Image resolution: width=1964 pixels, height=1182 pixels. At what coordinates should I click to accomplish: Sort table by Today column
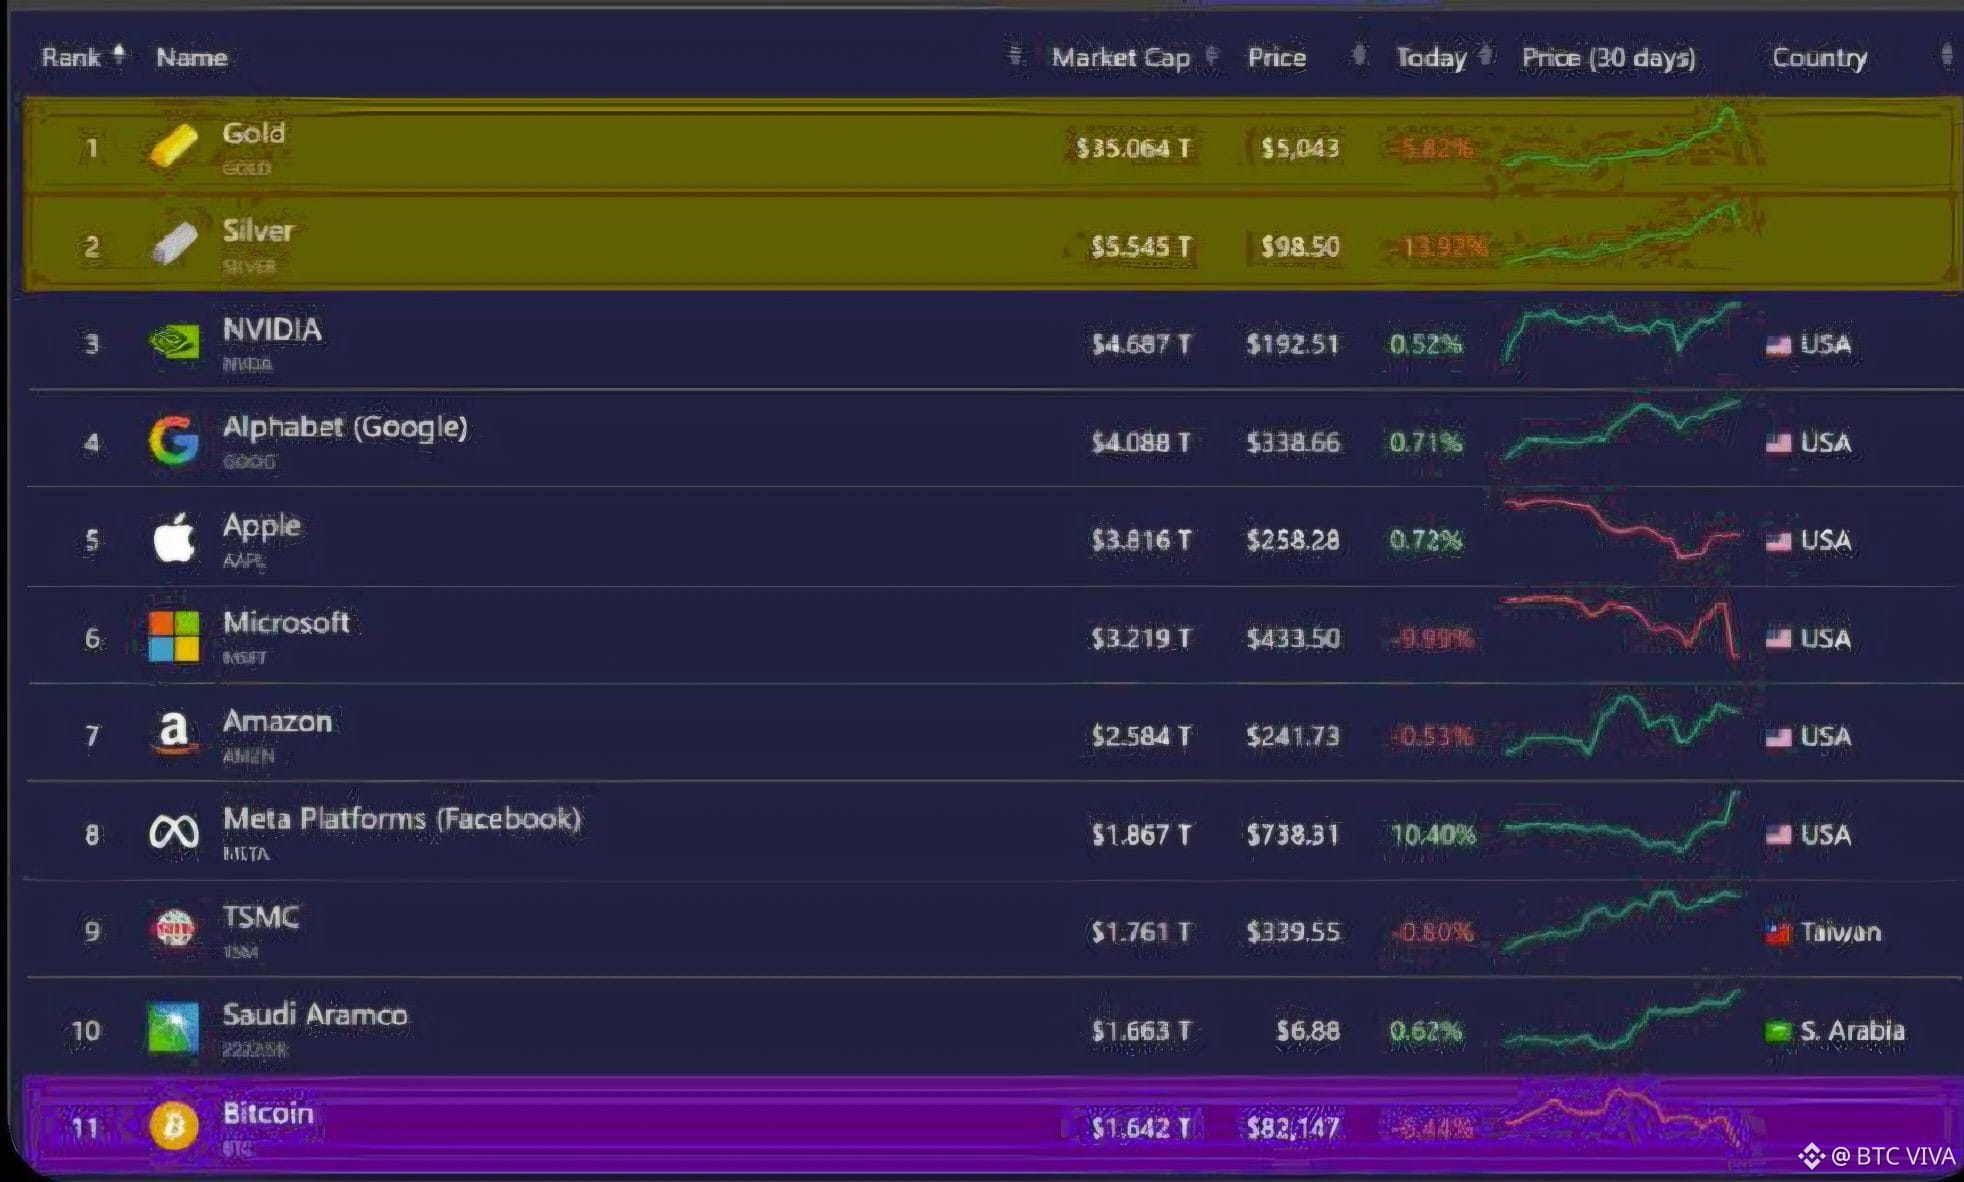coord(1443,58)
